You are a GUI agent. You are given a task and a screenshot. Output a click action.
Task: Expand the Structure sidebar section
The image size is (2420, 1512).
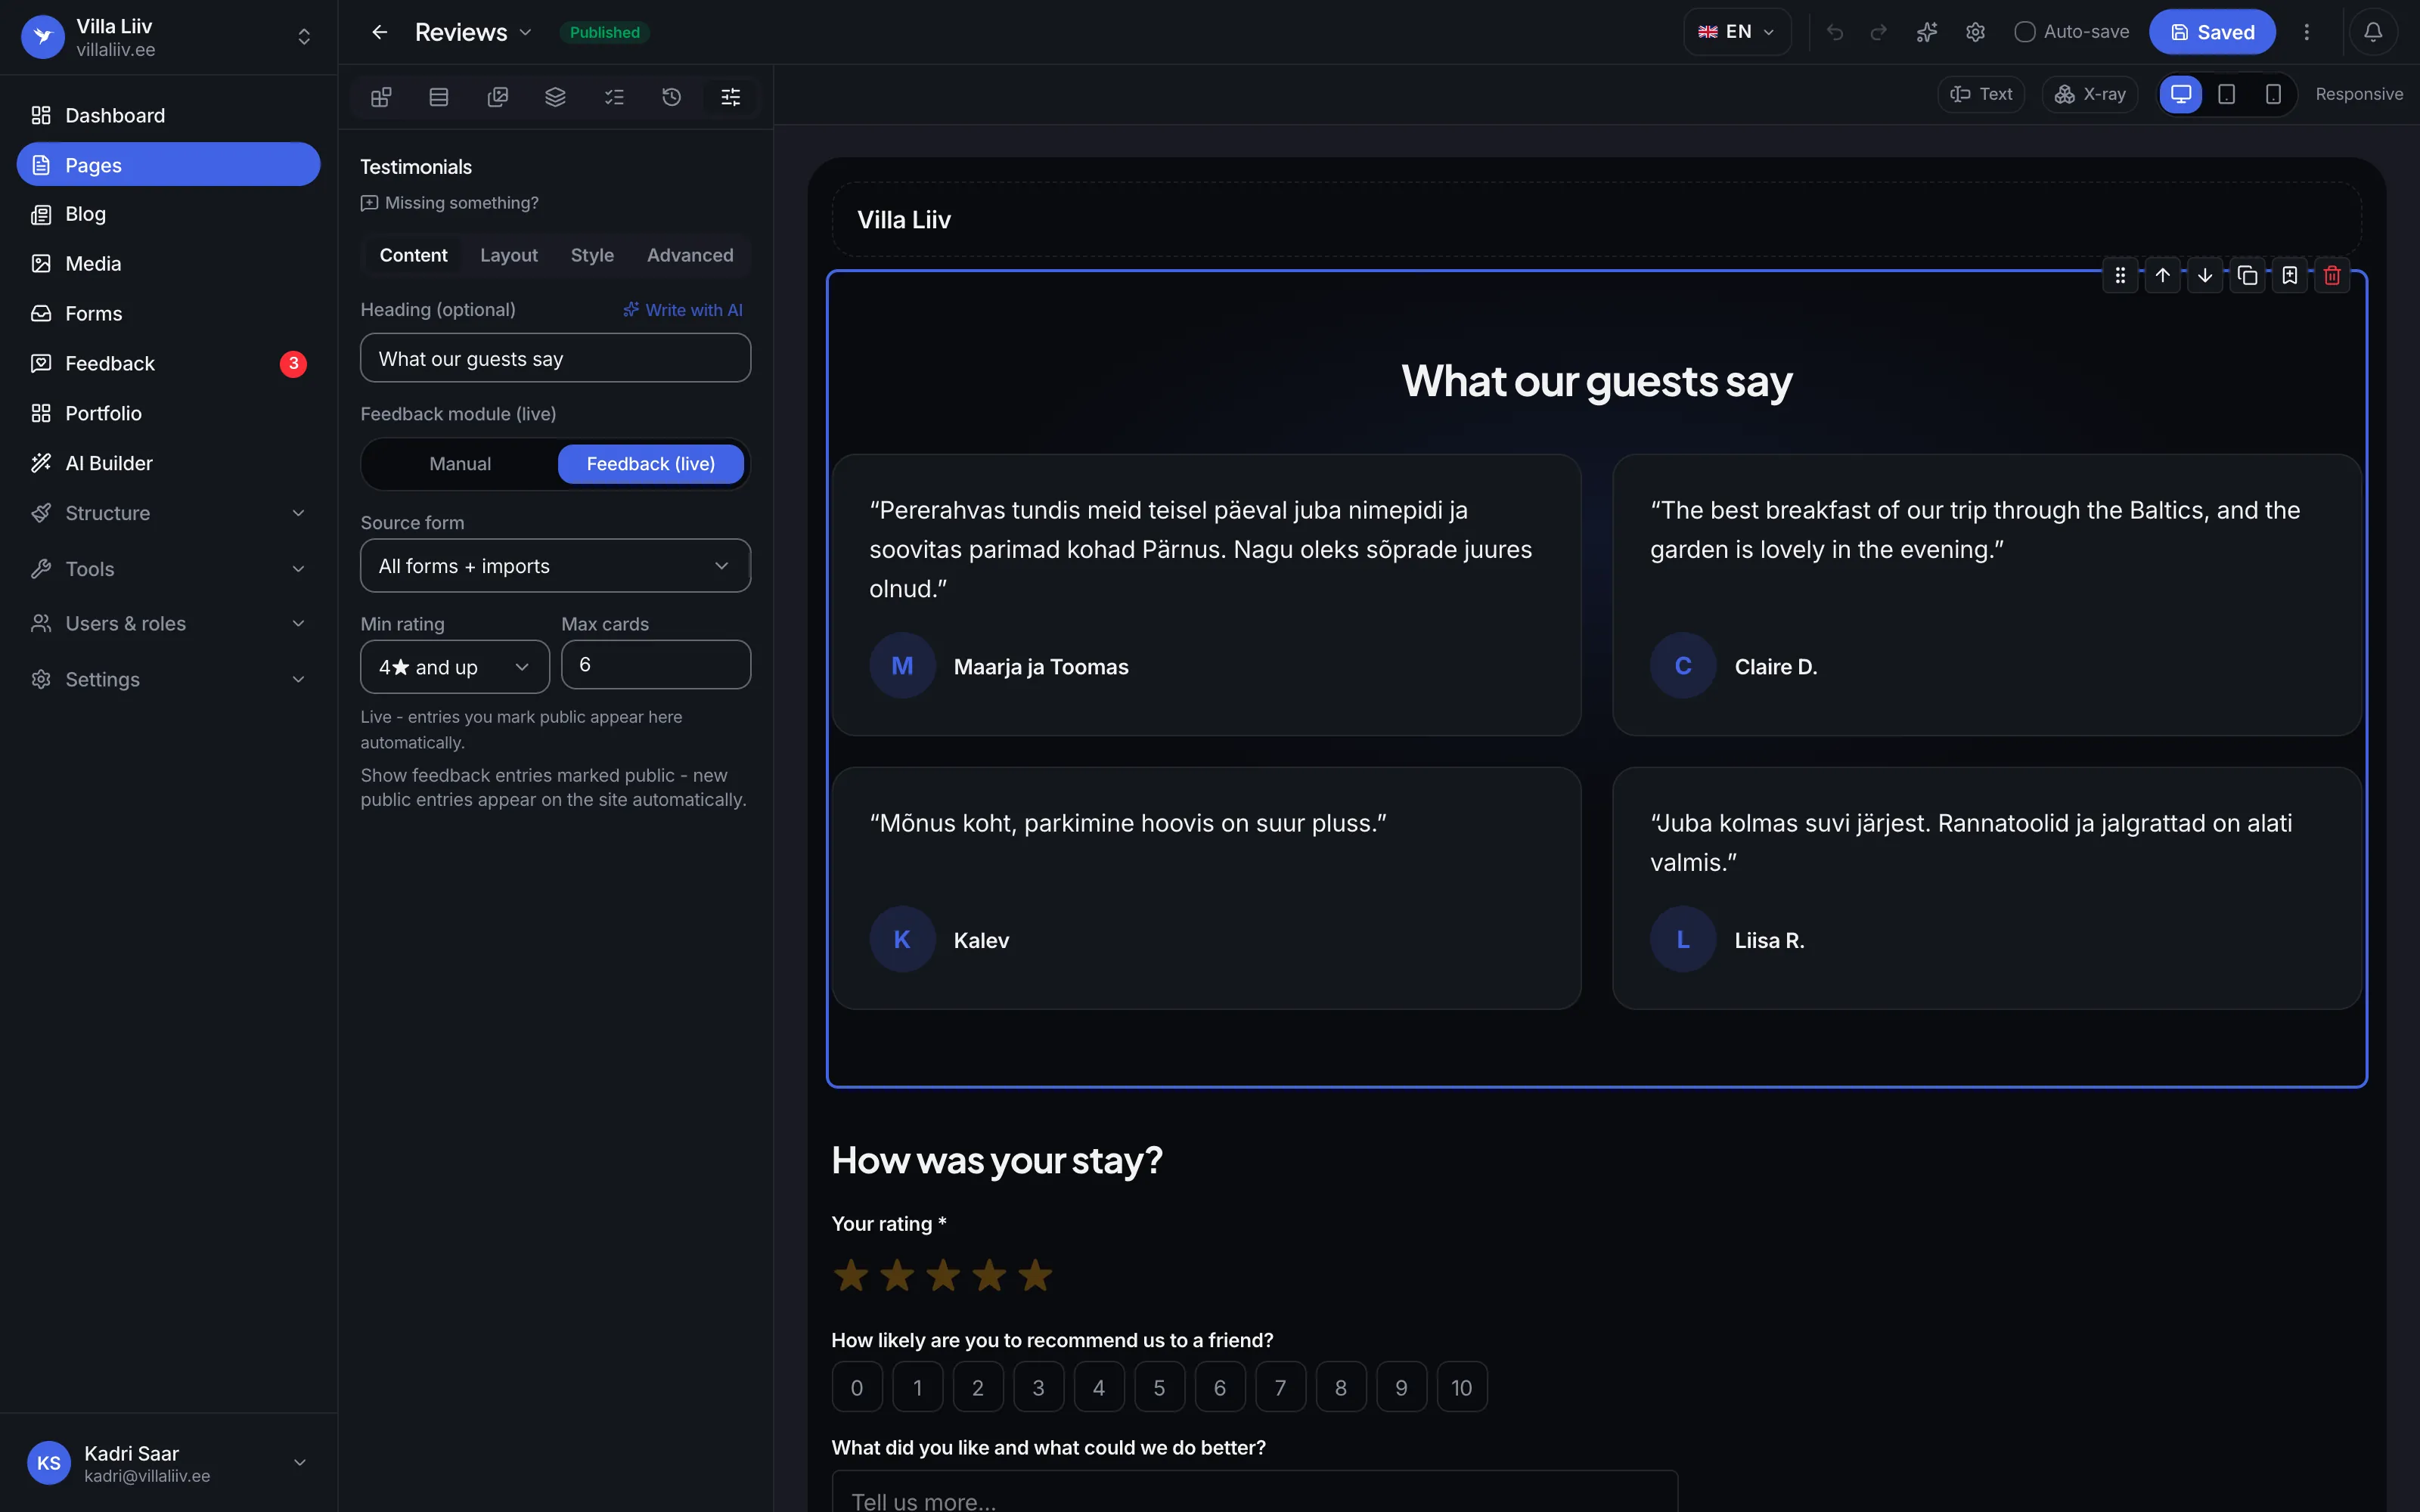point(168,513)
